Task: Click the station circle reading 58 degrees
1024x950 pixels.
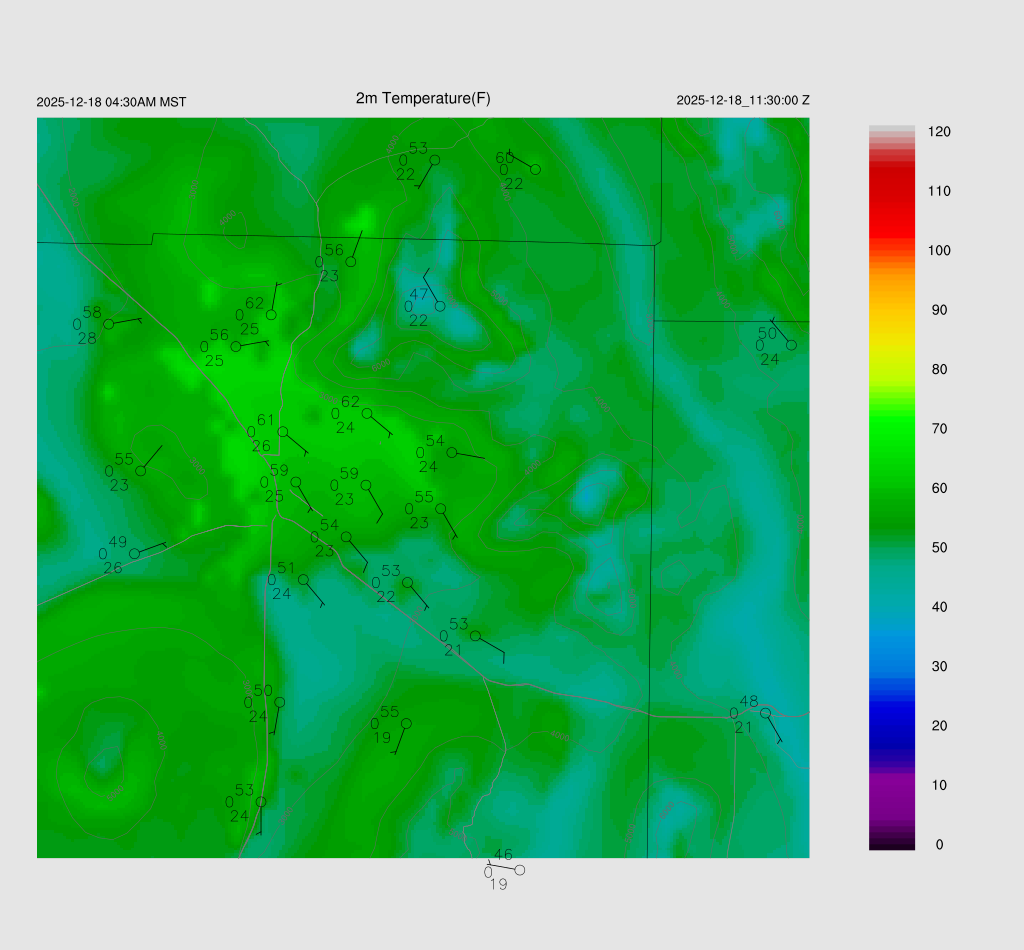Action: [x=109, y=324]
